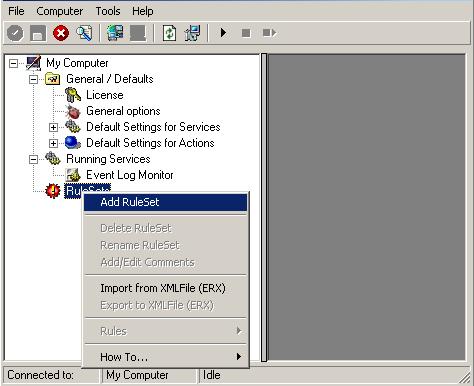Collapse the General / Defaults node
Screen dimensions: 474x386
pos(33,79)
